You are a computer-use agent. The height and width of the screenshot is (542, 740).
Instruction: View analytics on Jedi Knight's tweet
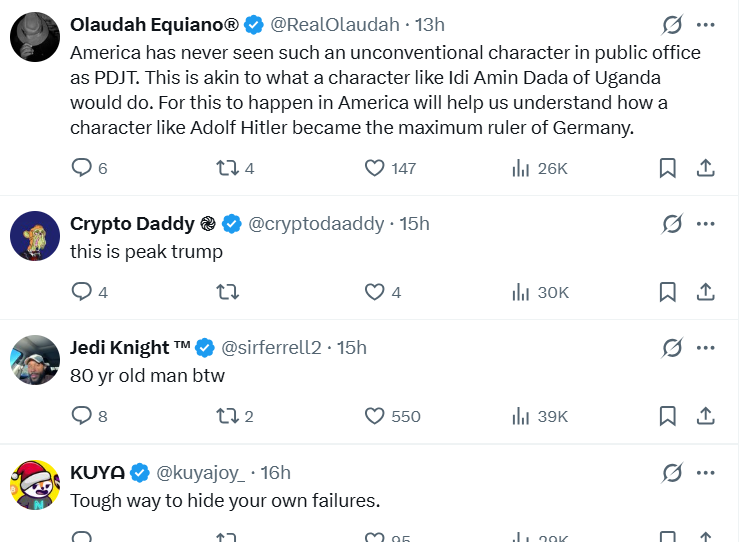(520, 416)
